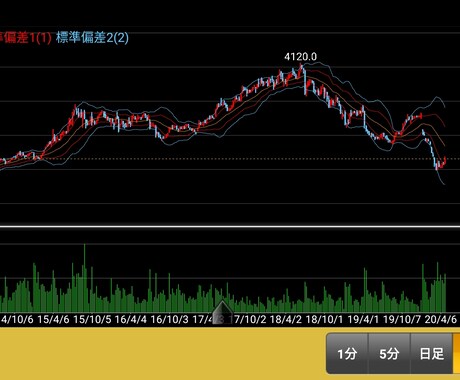Click the 16/10/3 date label
This screenshot has height=380, width=460.
pyautogui.click(x=170, y=319)
